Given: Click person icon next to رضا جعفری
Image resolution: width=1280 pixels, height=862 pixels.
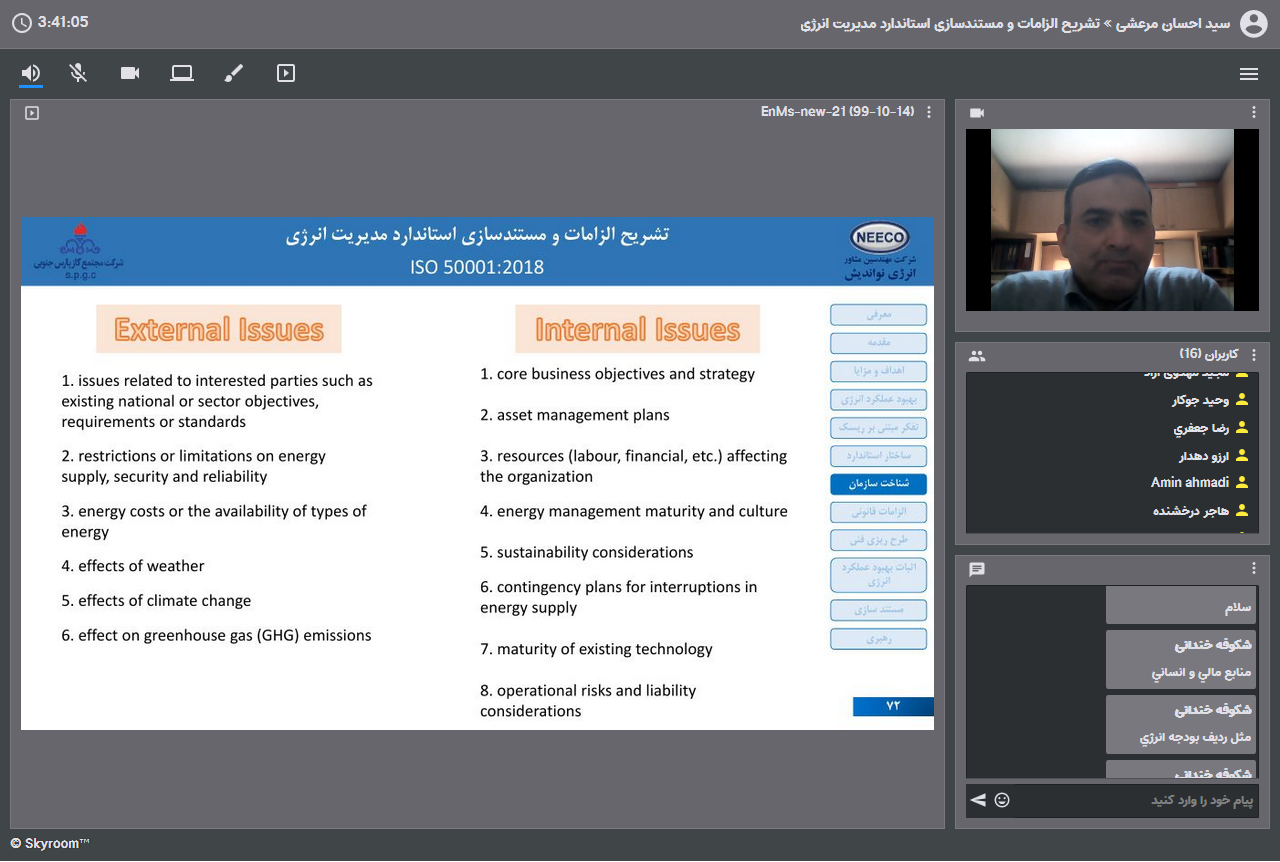Looking at the screenshot, I should [x=1242, y=428].
